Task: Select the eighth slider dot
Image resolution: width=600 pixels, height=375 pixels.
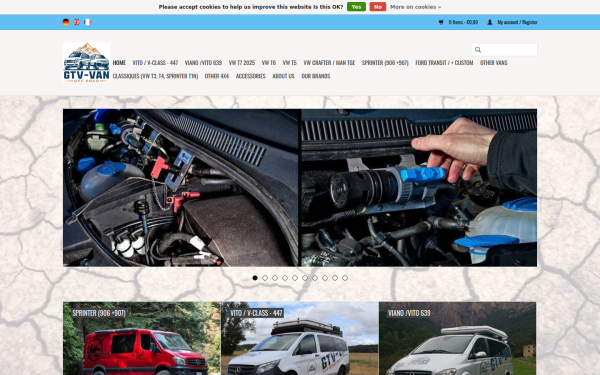Action: pyautogui.click(x=325, y=278)
